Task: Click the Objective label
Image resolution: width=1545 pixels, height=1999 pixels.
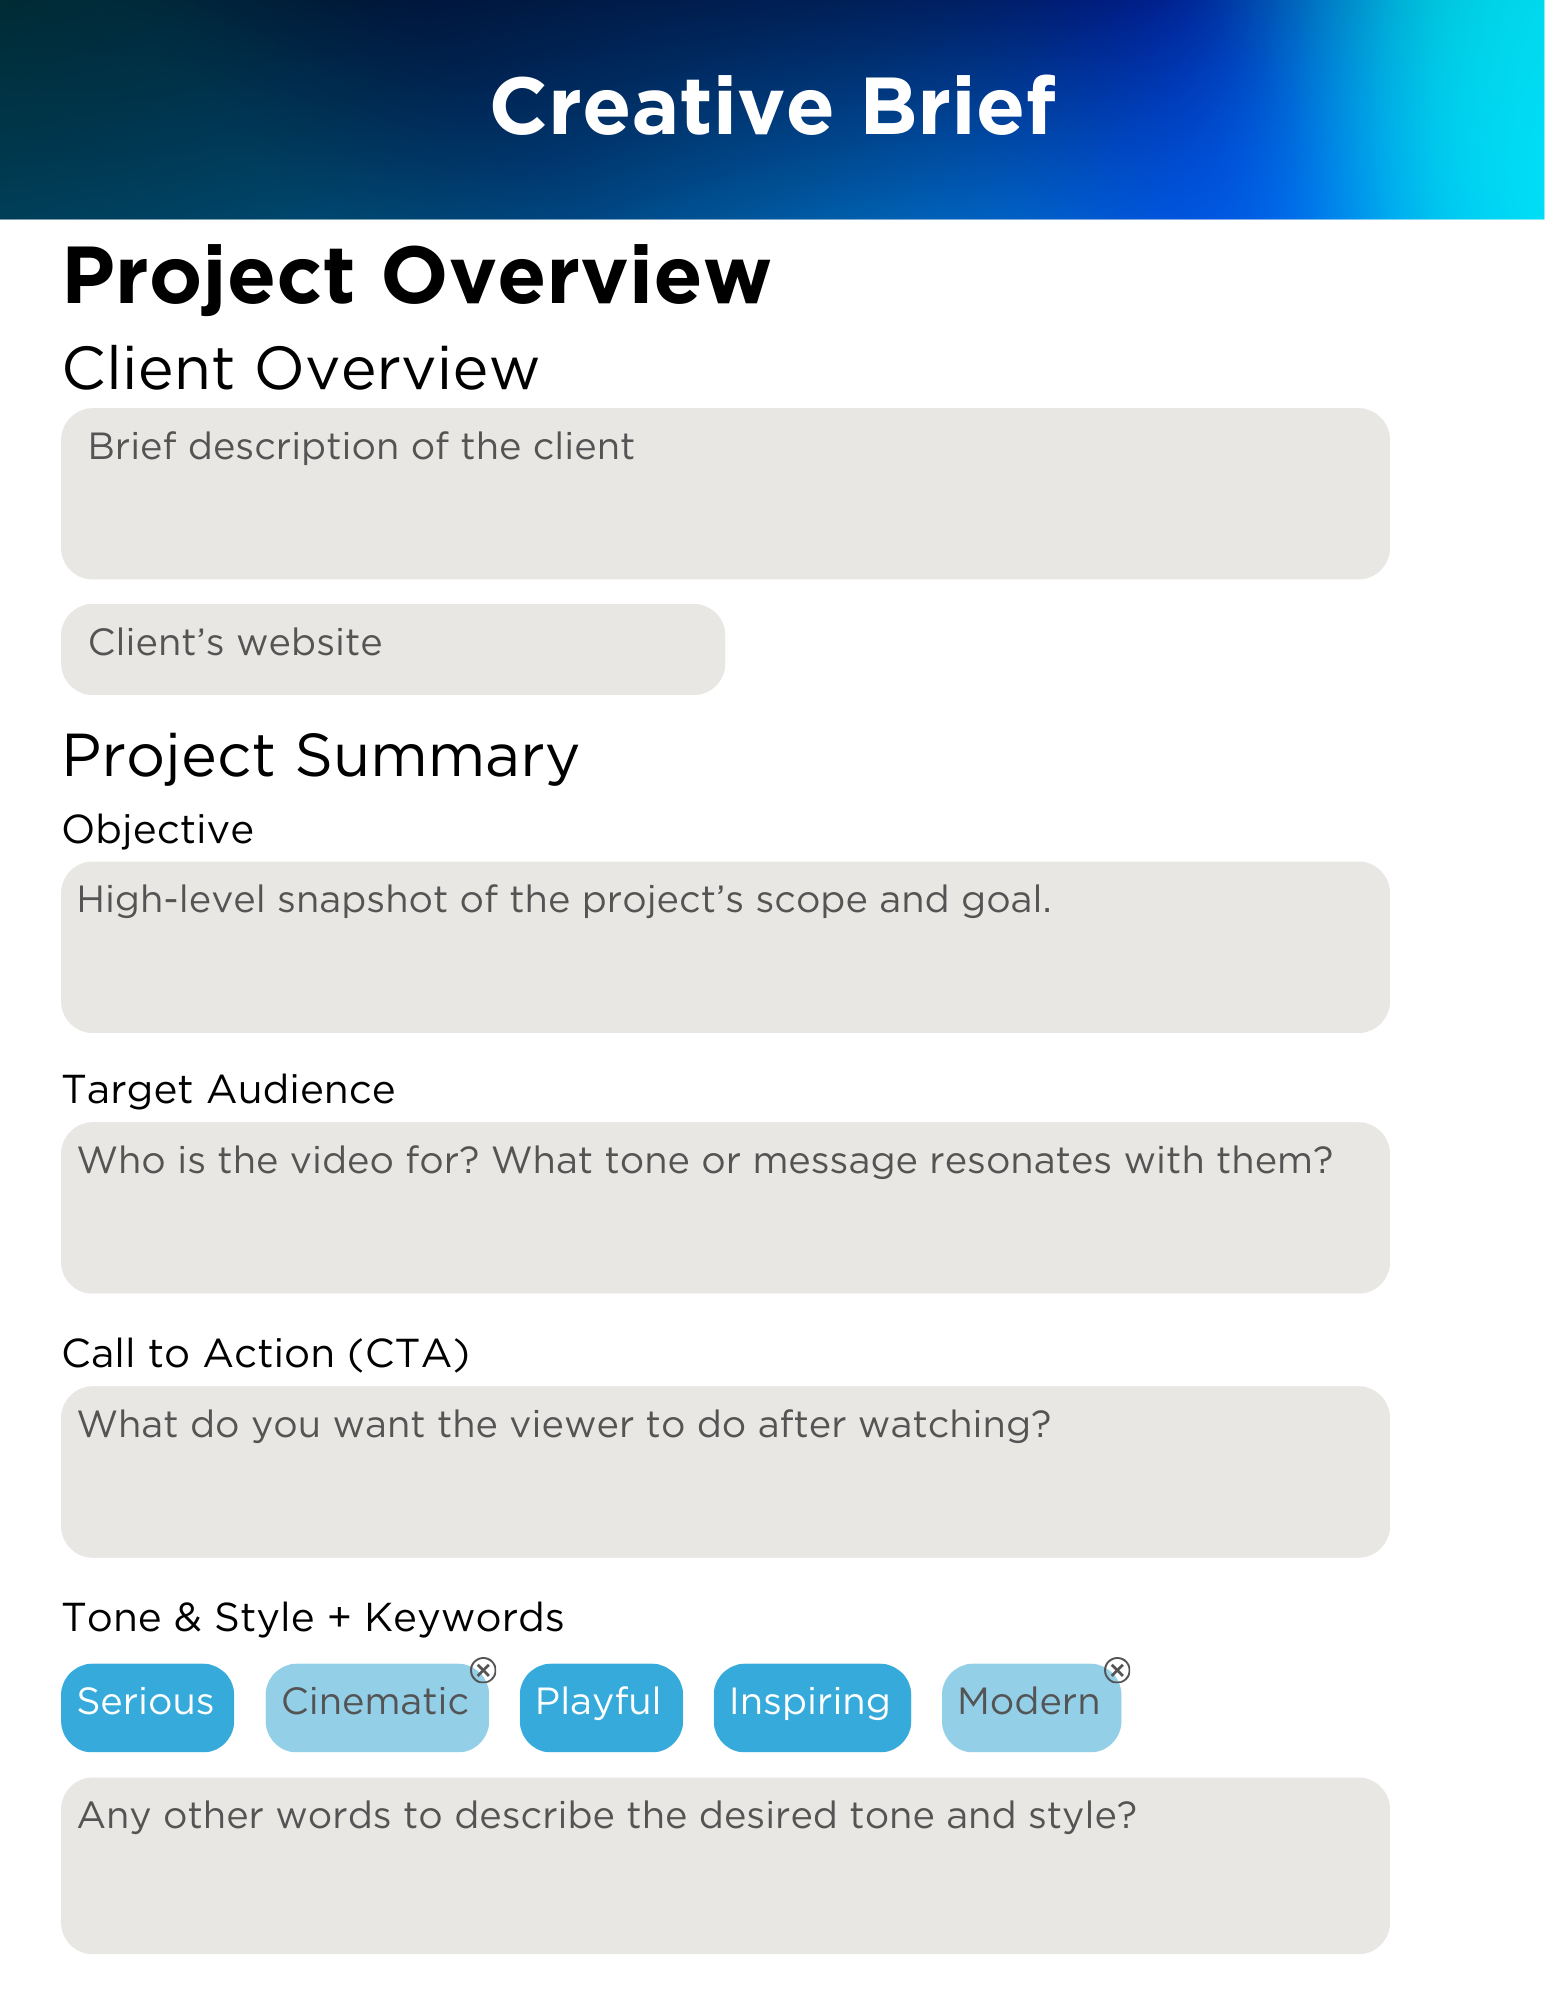Action: tap(158, 830)
